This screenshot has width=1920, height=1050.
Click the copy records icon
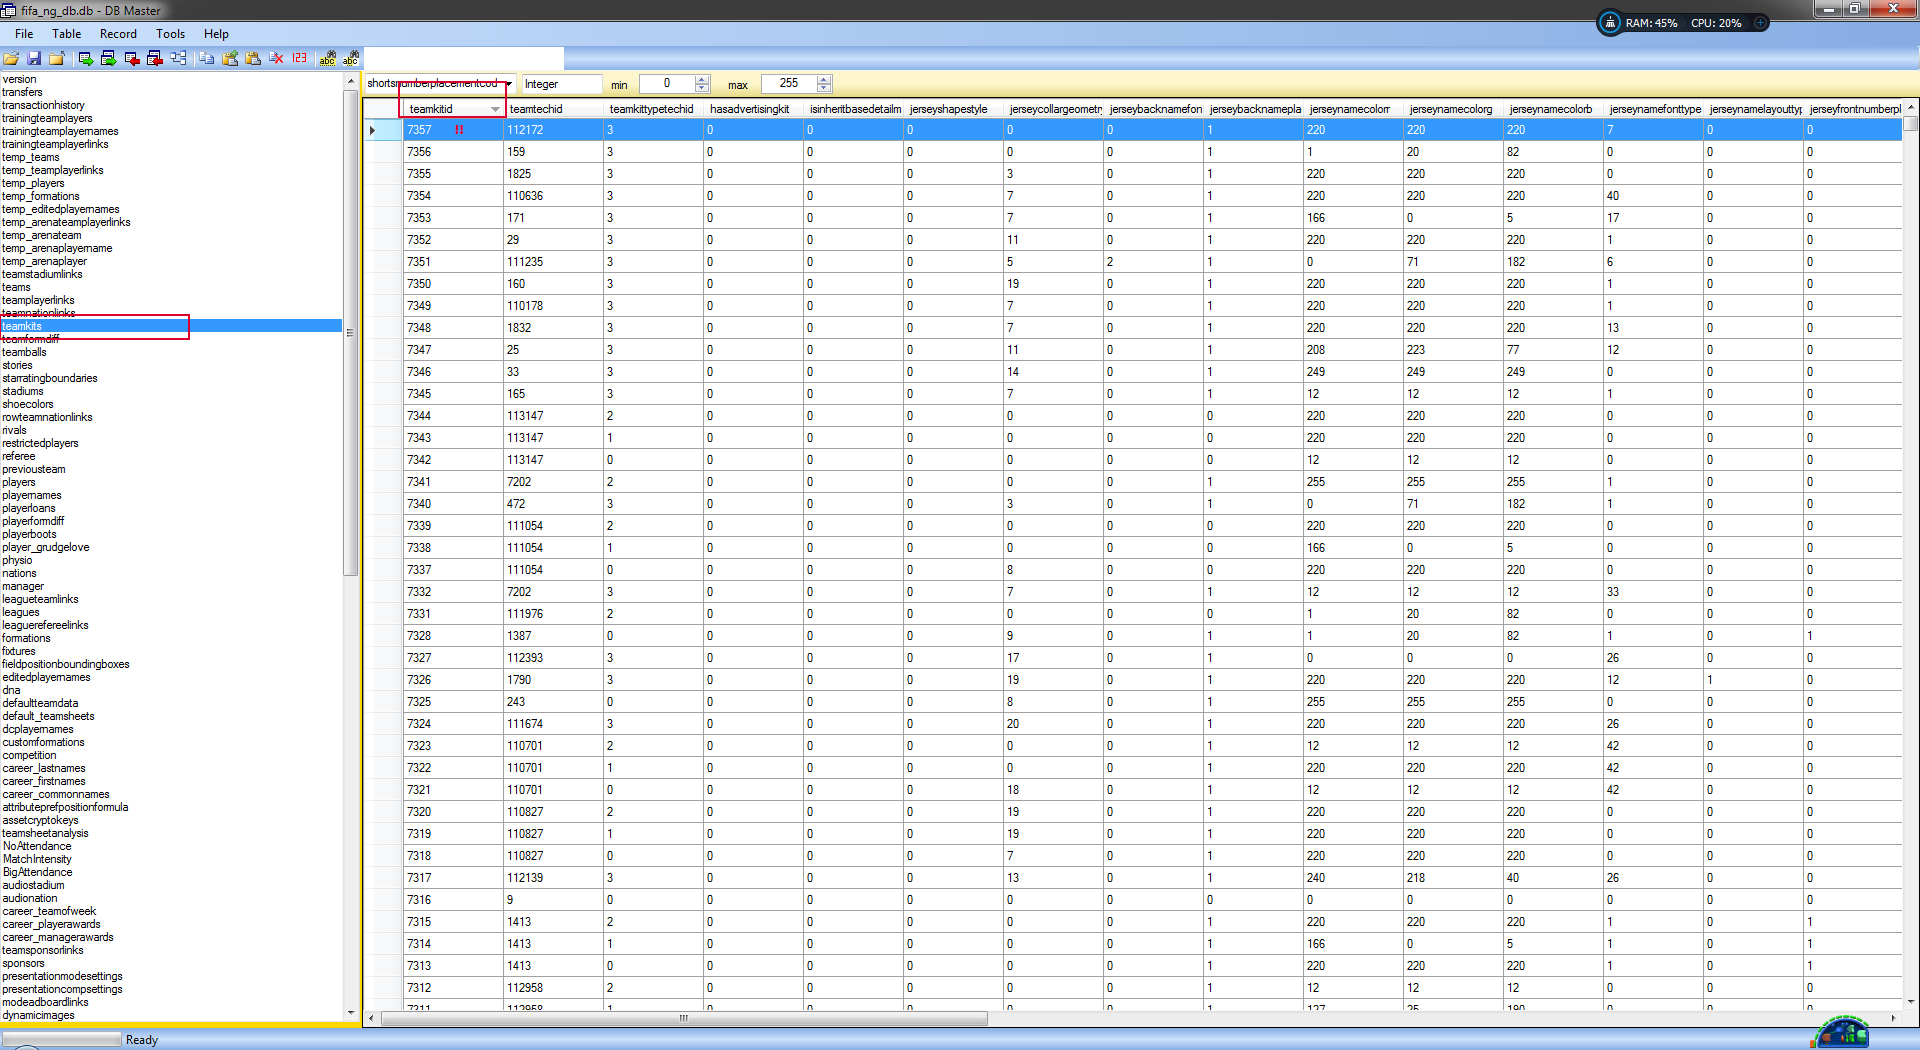(207, 59)
